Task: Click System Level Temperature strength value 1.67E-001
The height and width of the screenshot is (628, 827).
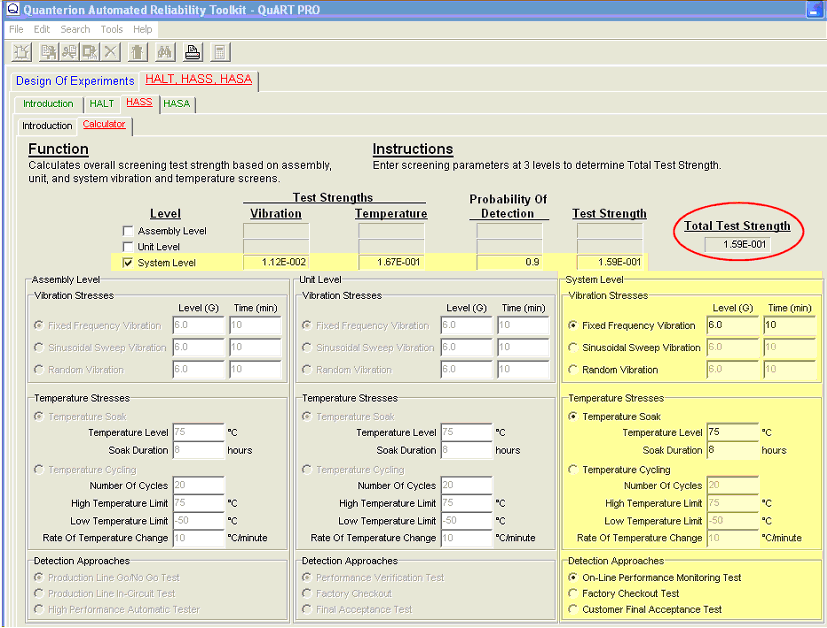Action: coord(391,262)
